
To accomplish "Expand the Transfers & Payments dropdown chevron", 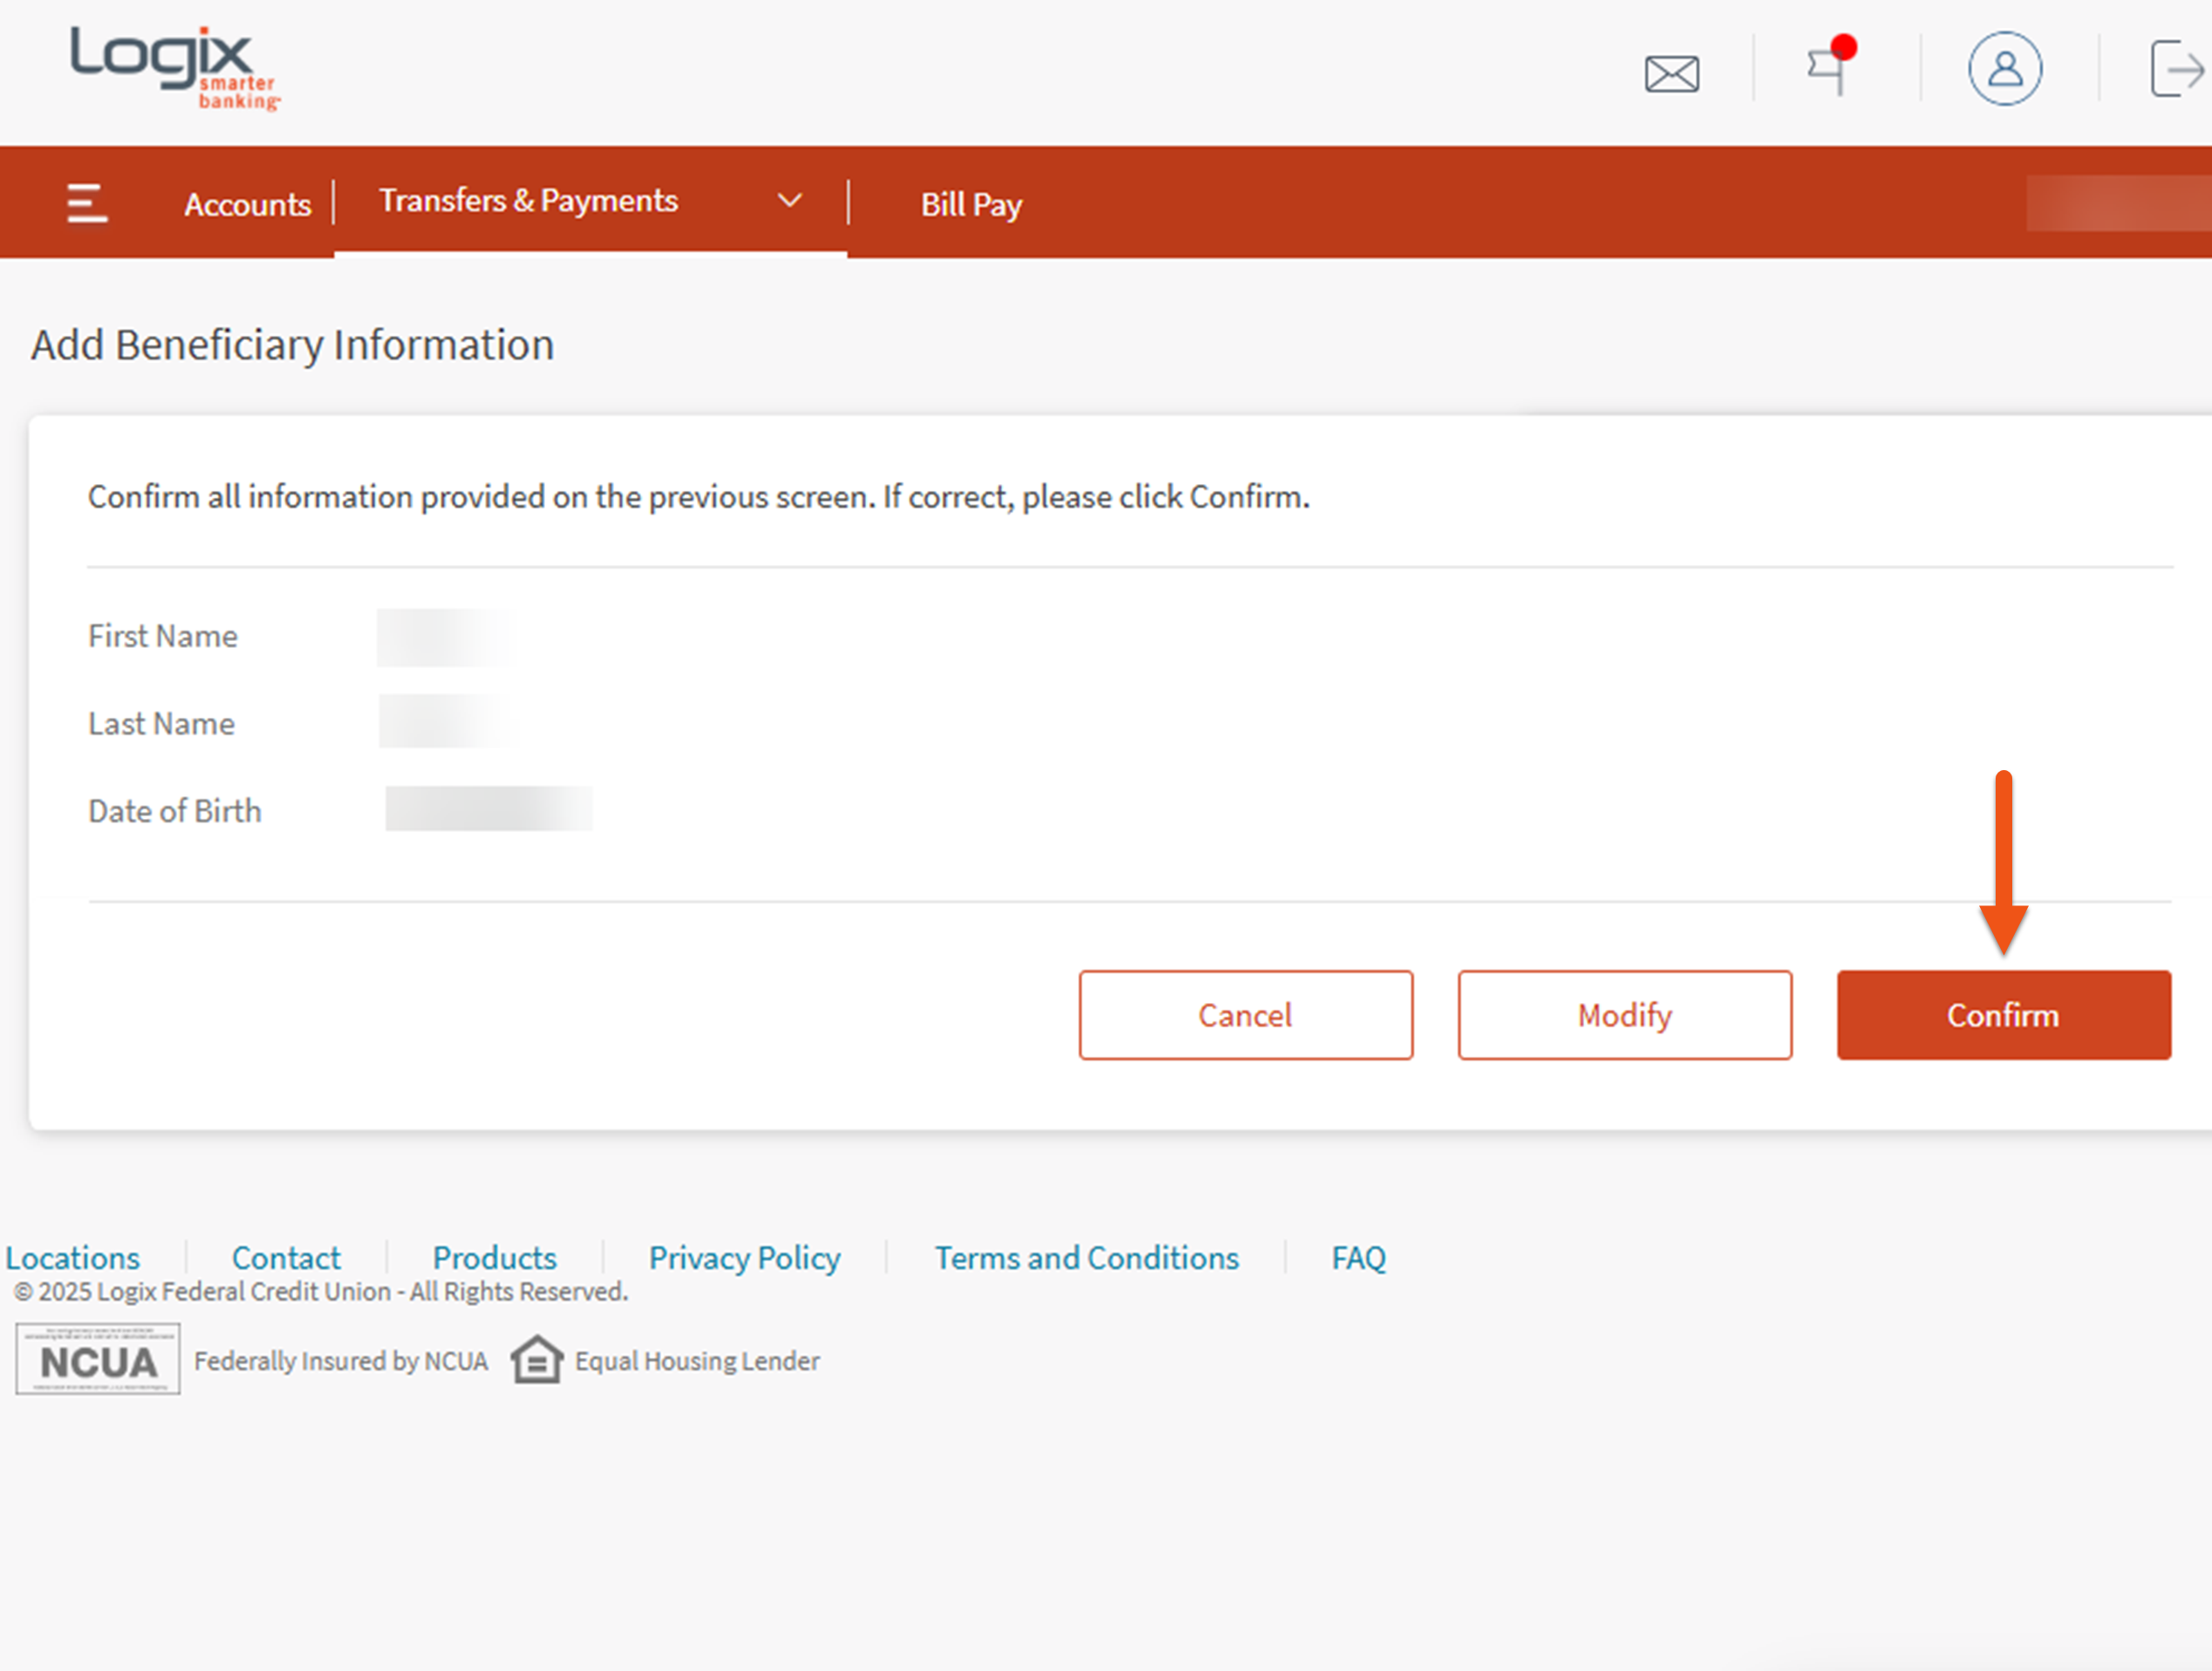I will [x=790, y=201].
